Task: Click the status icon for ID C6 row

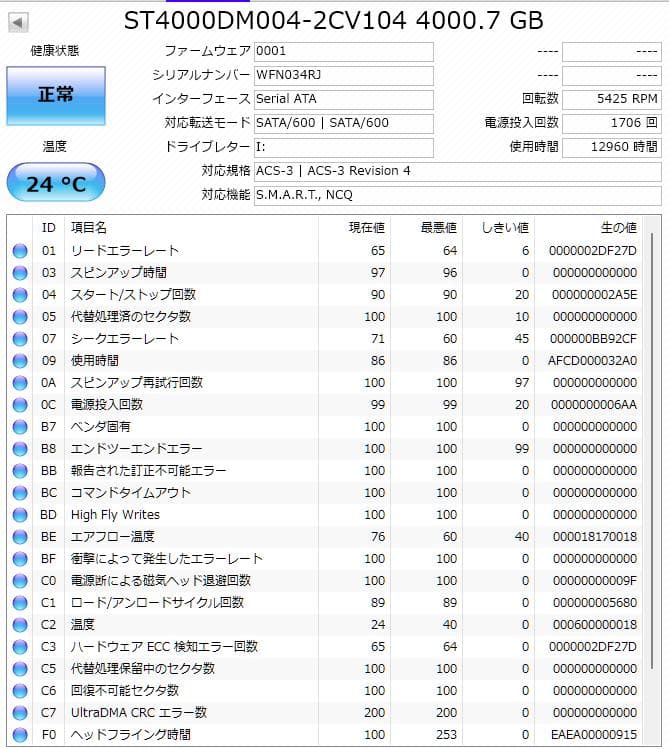Action: (x=20, y=691)
